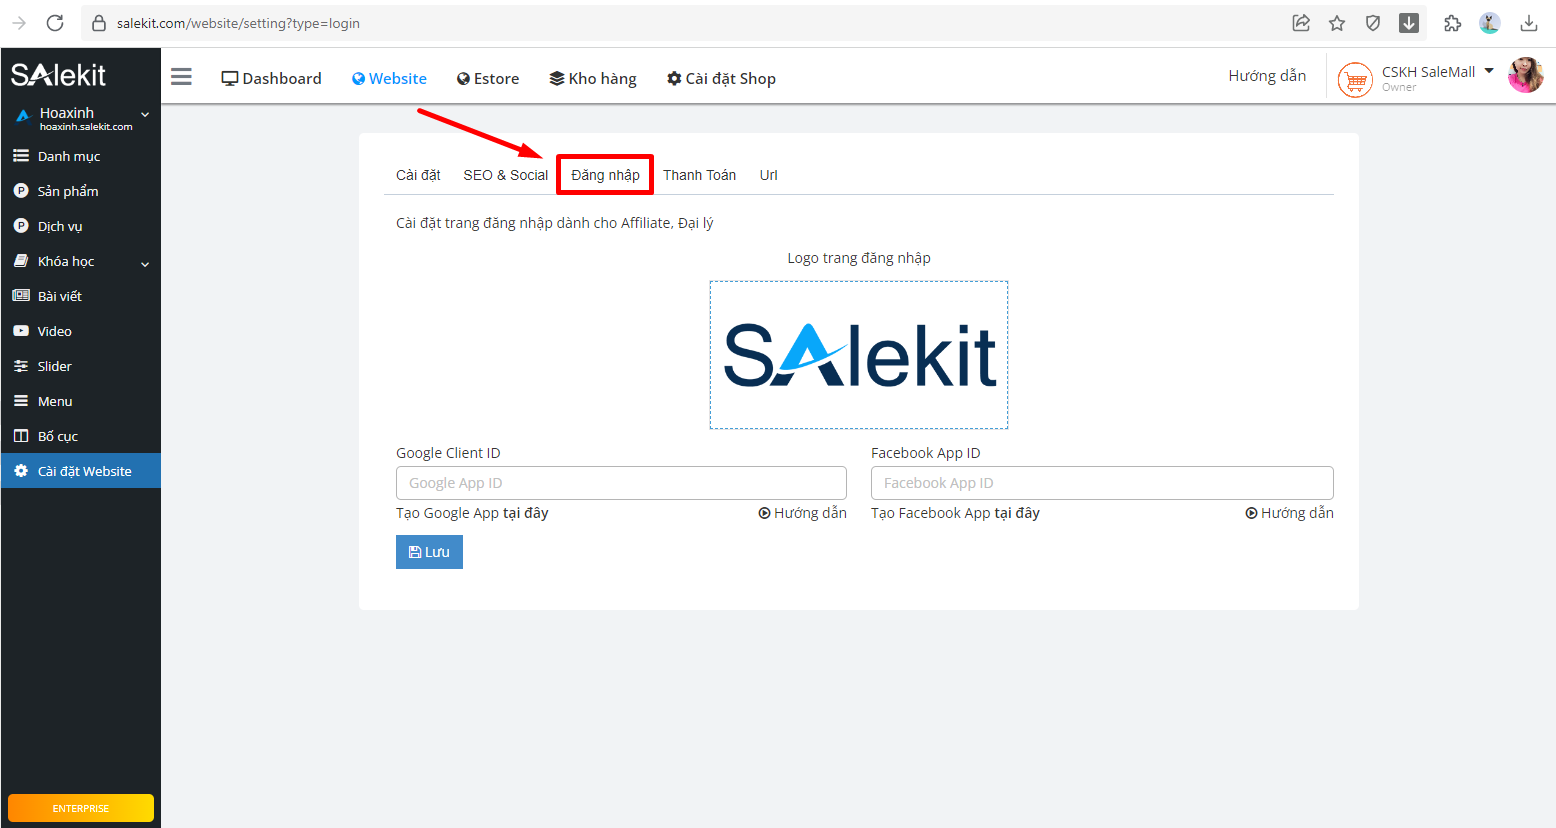This screenshot has width=1556, height=828.
Task: Open Sản phẩm in the sidebar
Action: pyautogui.click(x=80, y=191)
